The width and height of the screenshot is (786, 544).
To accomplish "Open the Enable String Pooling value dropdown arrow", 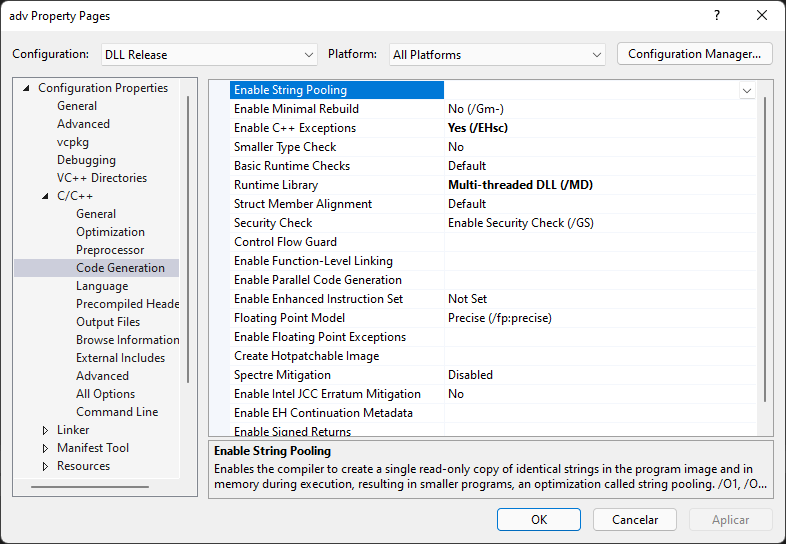I will (x=747, y=91).
